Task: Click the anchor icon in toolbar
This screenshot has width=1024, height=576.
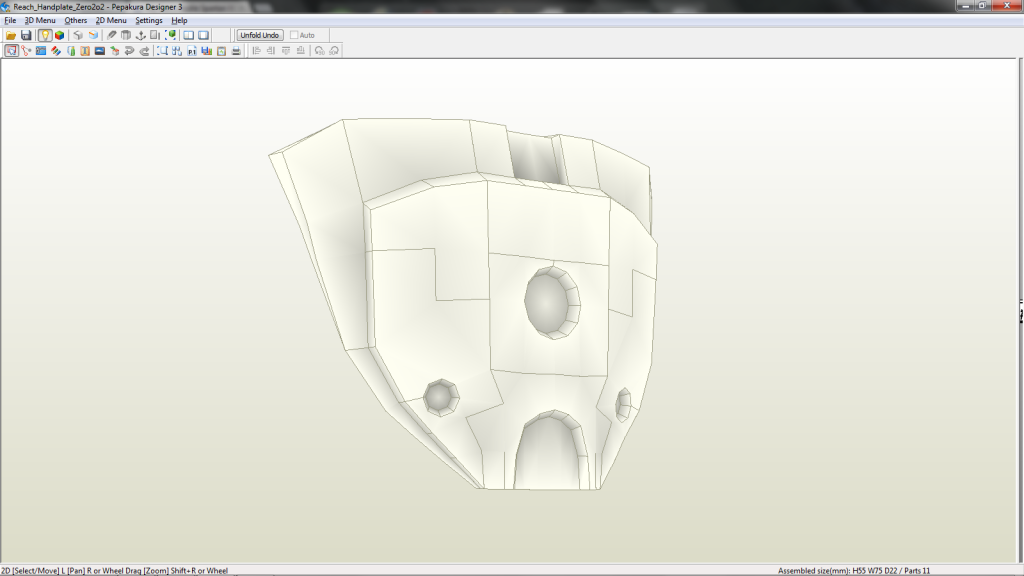Action: tap(140, 35)
